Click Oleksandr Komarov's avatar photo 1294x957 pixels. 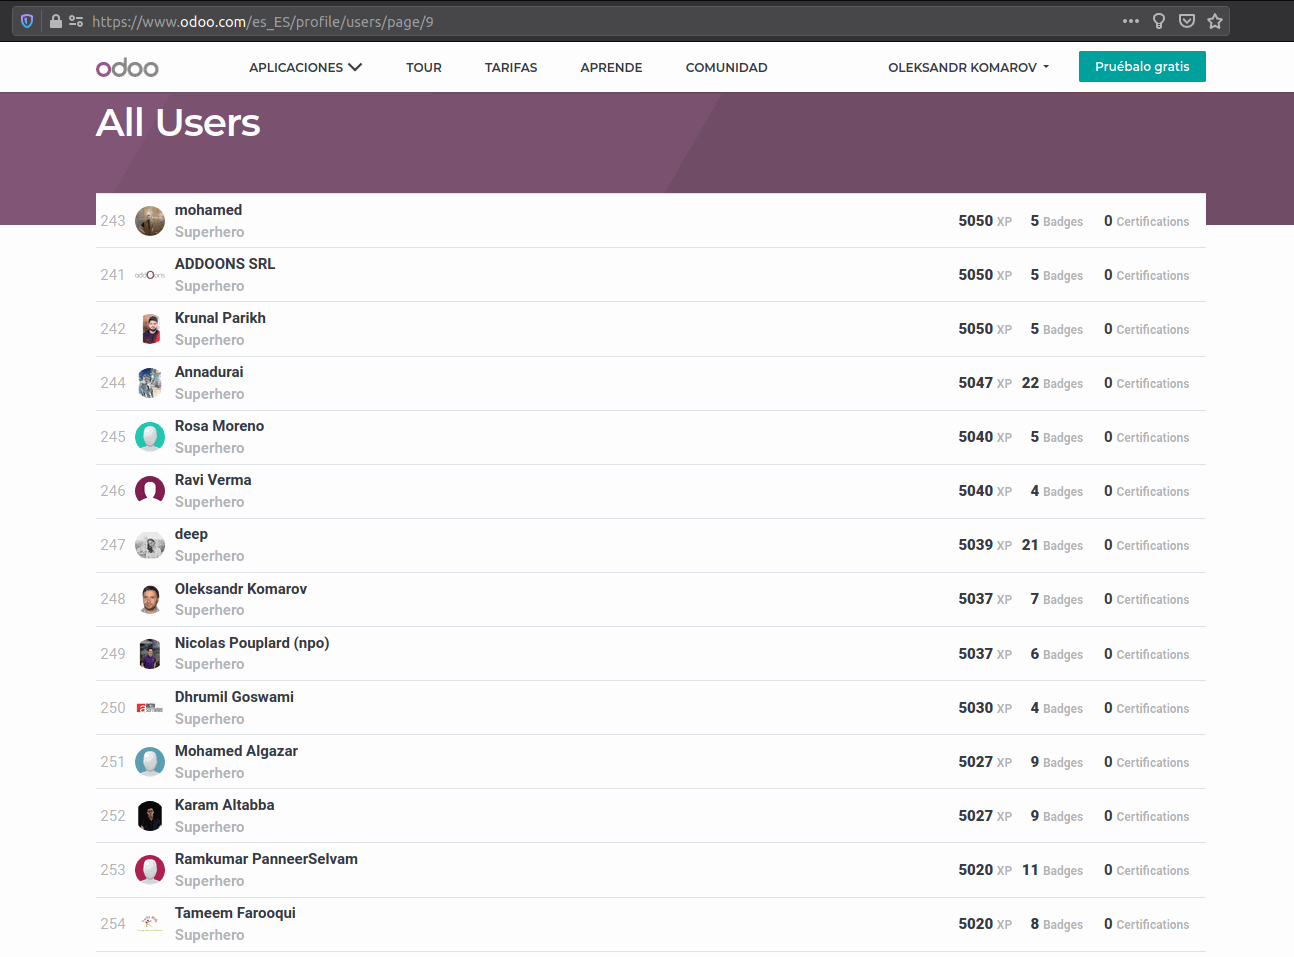(150, 599)
